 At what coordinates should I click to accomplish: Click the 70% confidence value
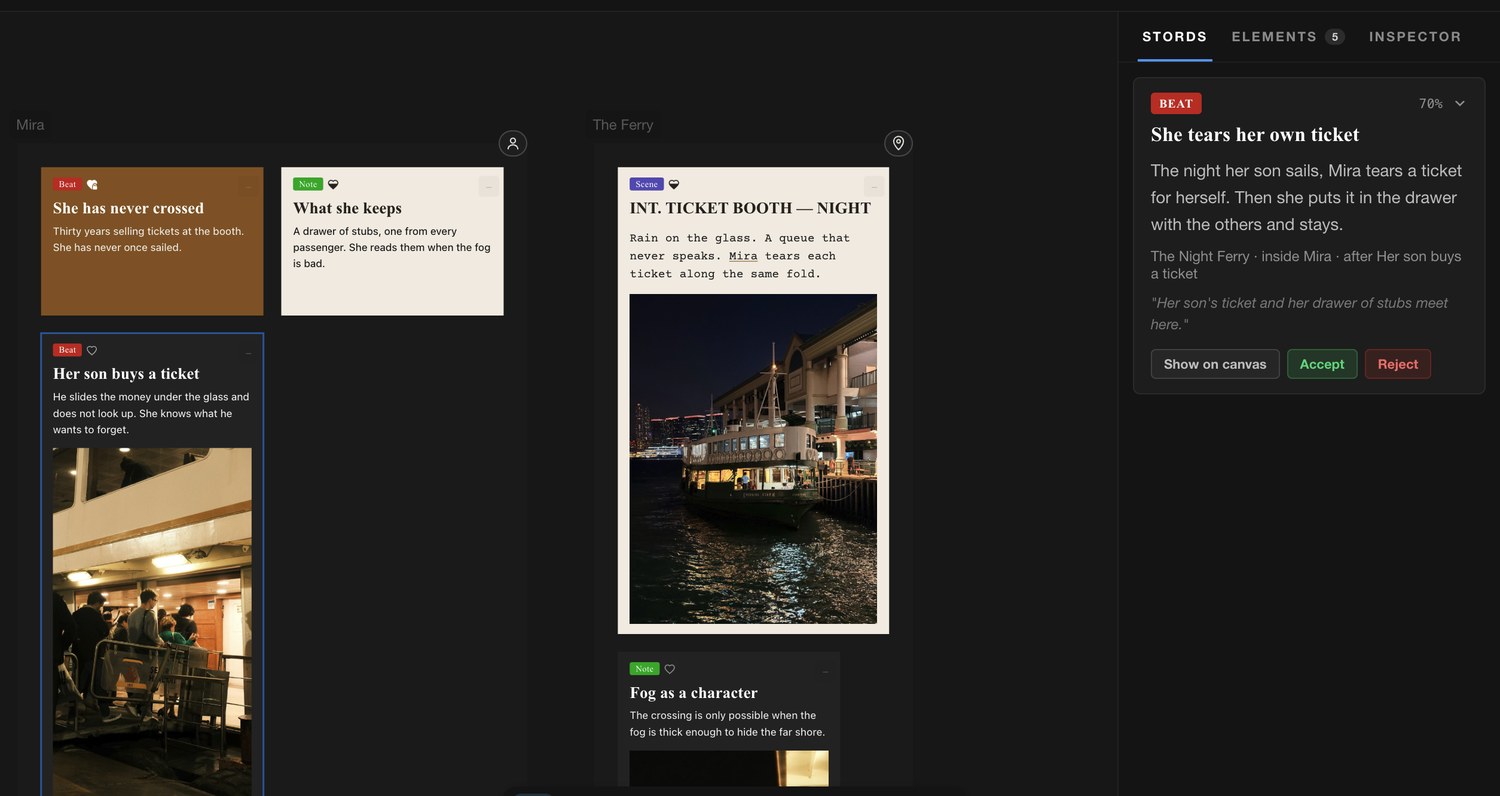[1431, 104]
